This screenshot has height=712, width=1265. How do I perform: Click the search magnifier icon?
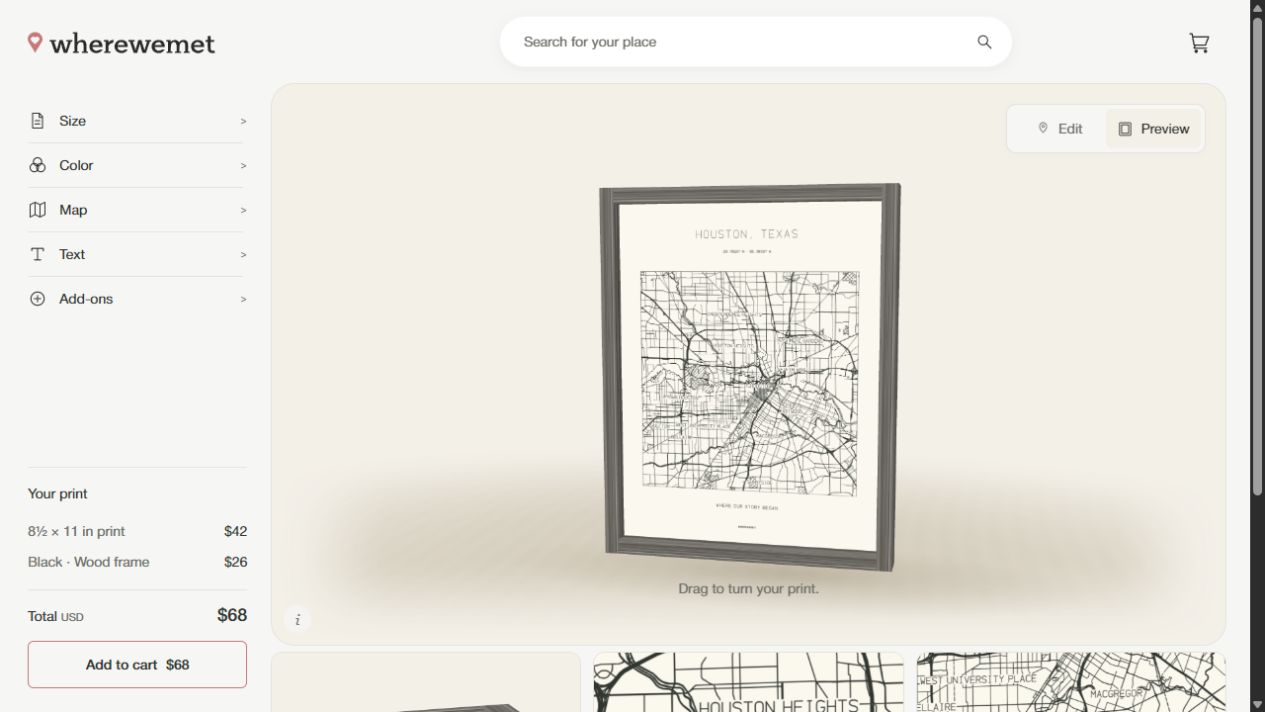coord(984,42)
